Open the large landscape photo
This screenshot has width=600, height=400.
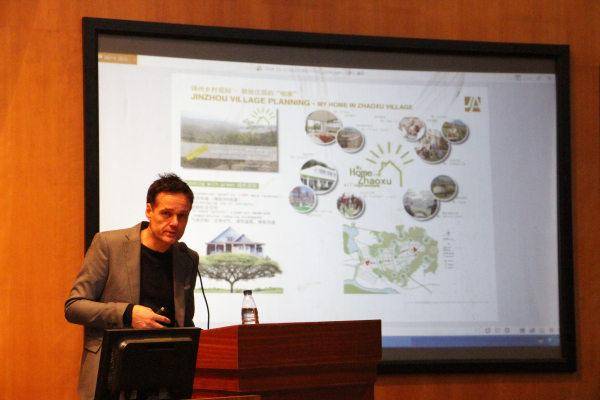click(x=229, y=140)
